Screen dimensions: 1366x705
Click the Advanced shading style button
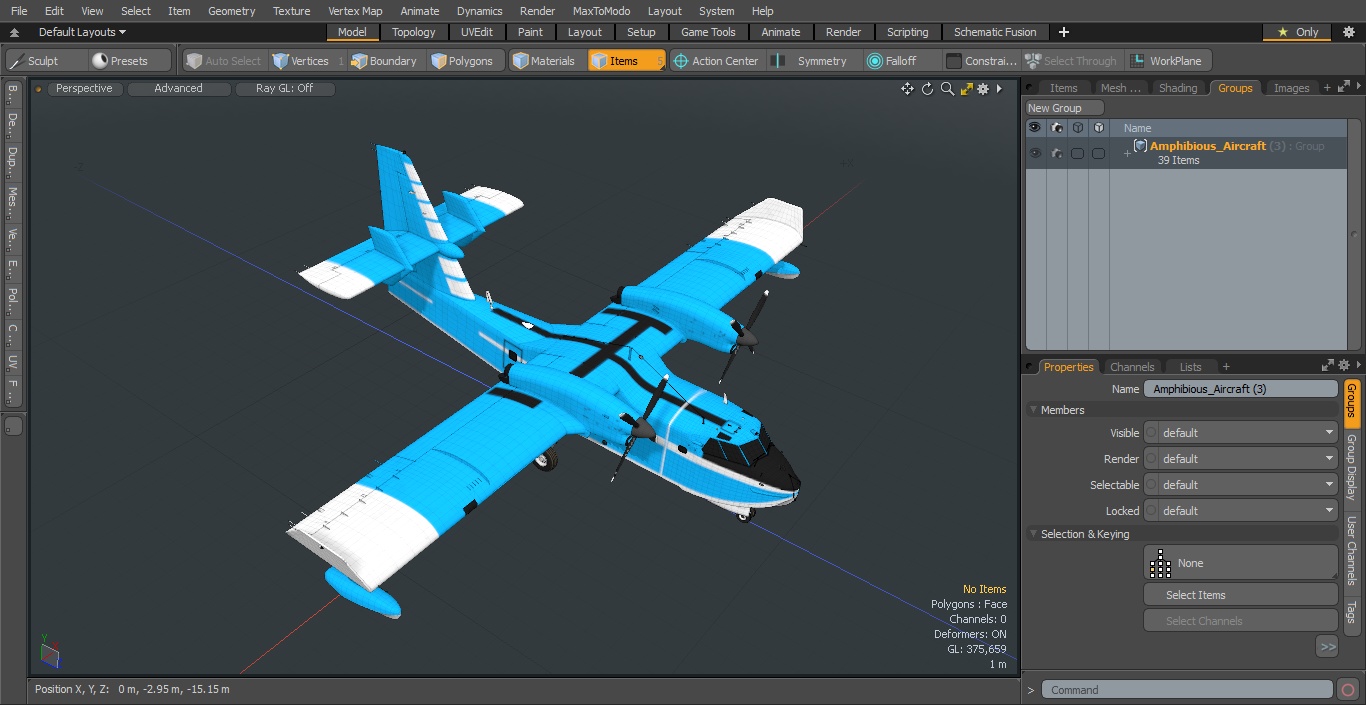pos(178,89)
